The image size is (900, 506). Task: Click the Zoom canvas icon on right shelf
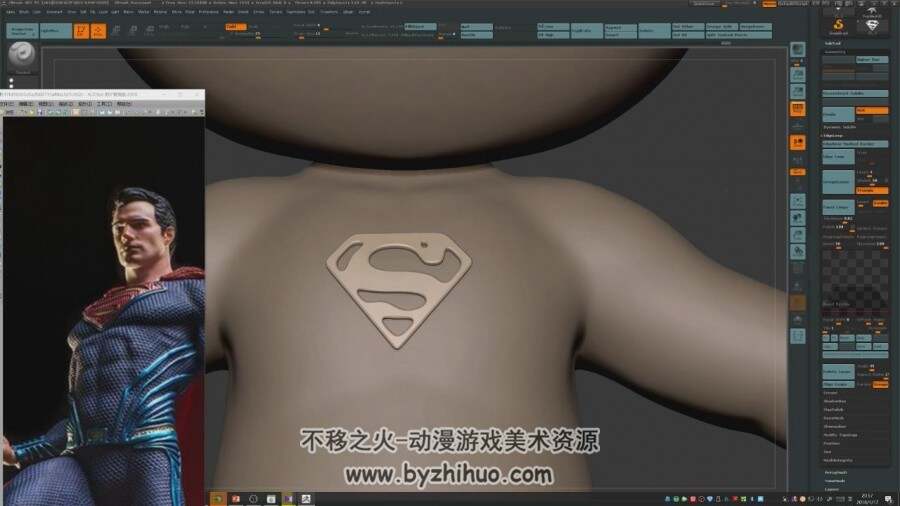point(798,92)
